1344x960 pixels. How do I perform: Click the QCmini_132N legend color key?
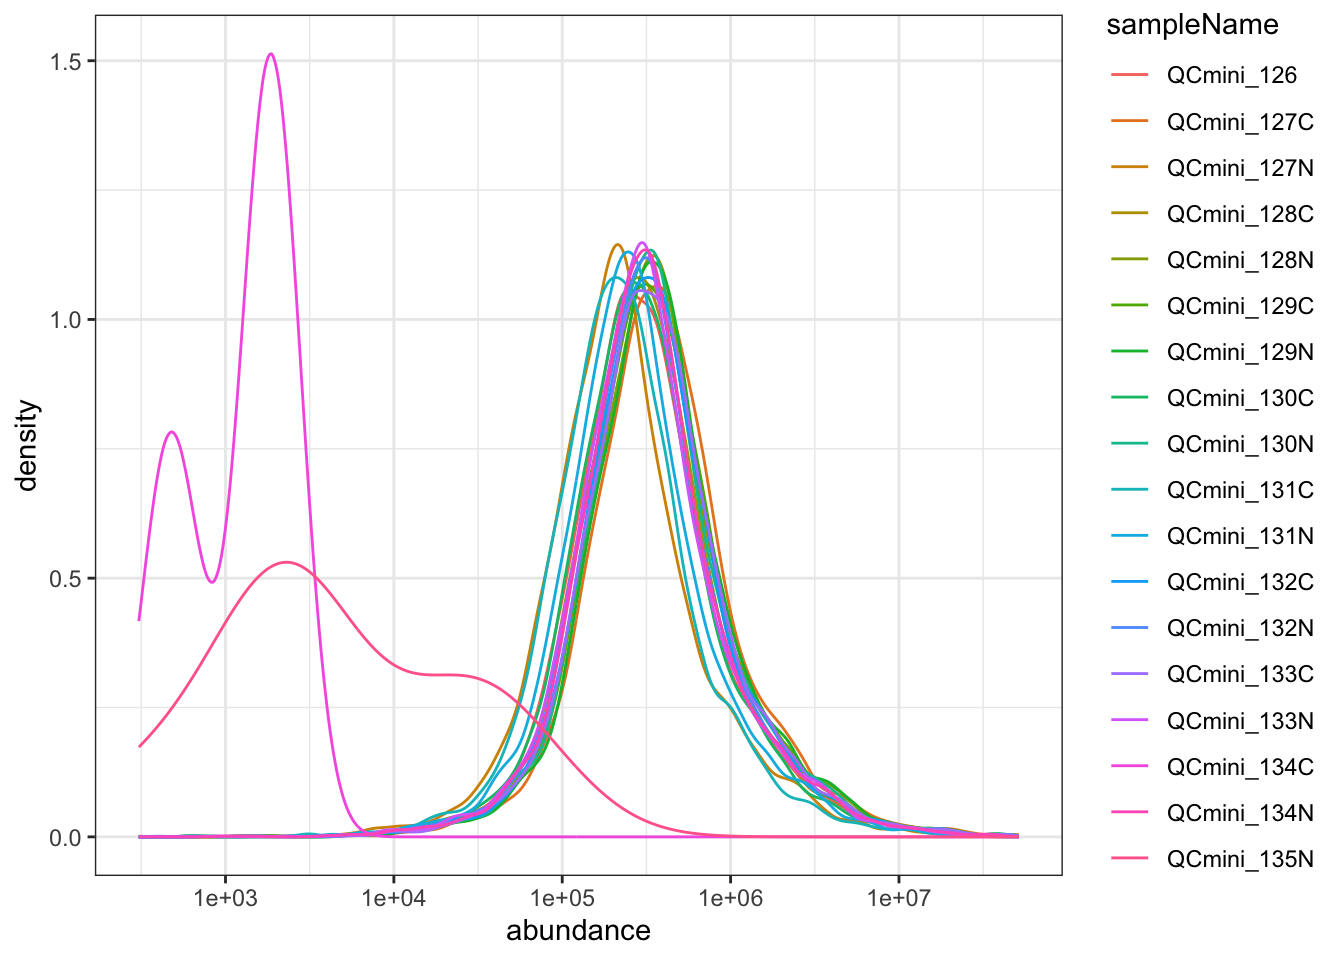click(1129, 628)
